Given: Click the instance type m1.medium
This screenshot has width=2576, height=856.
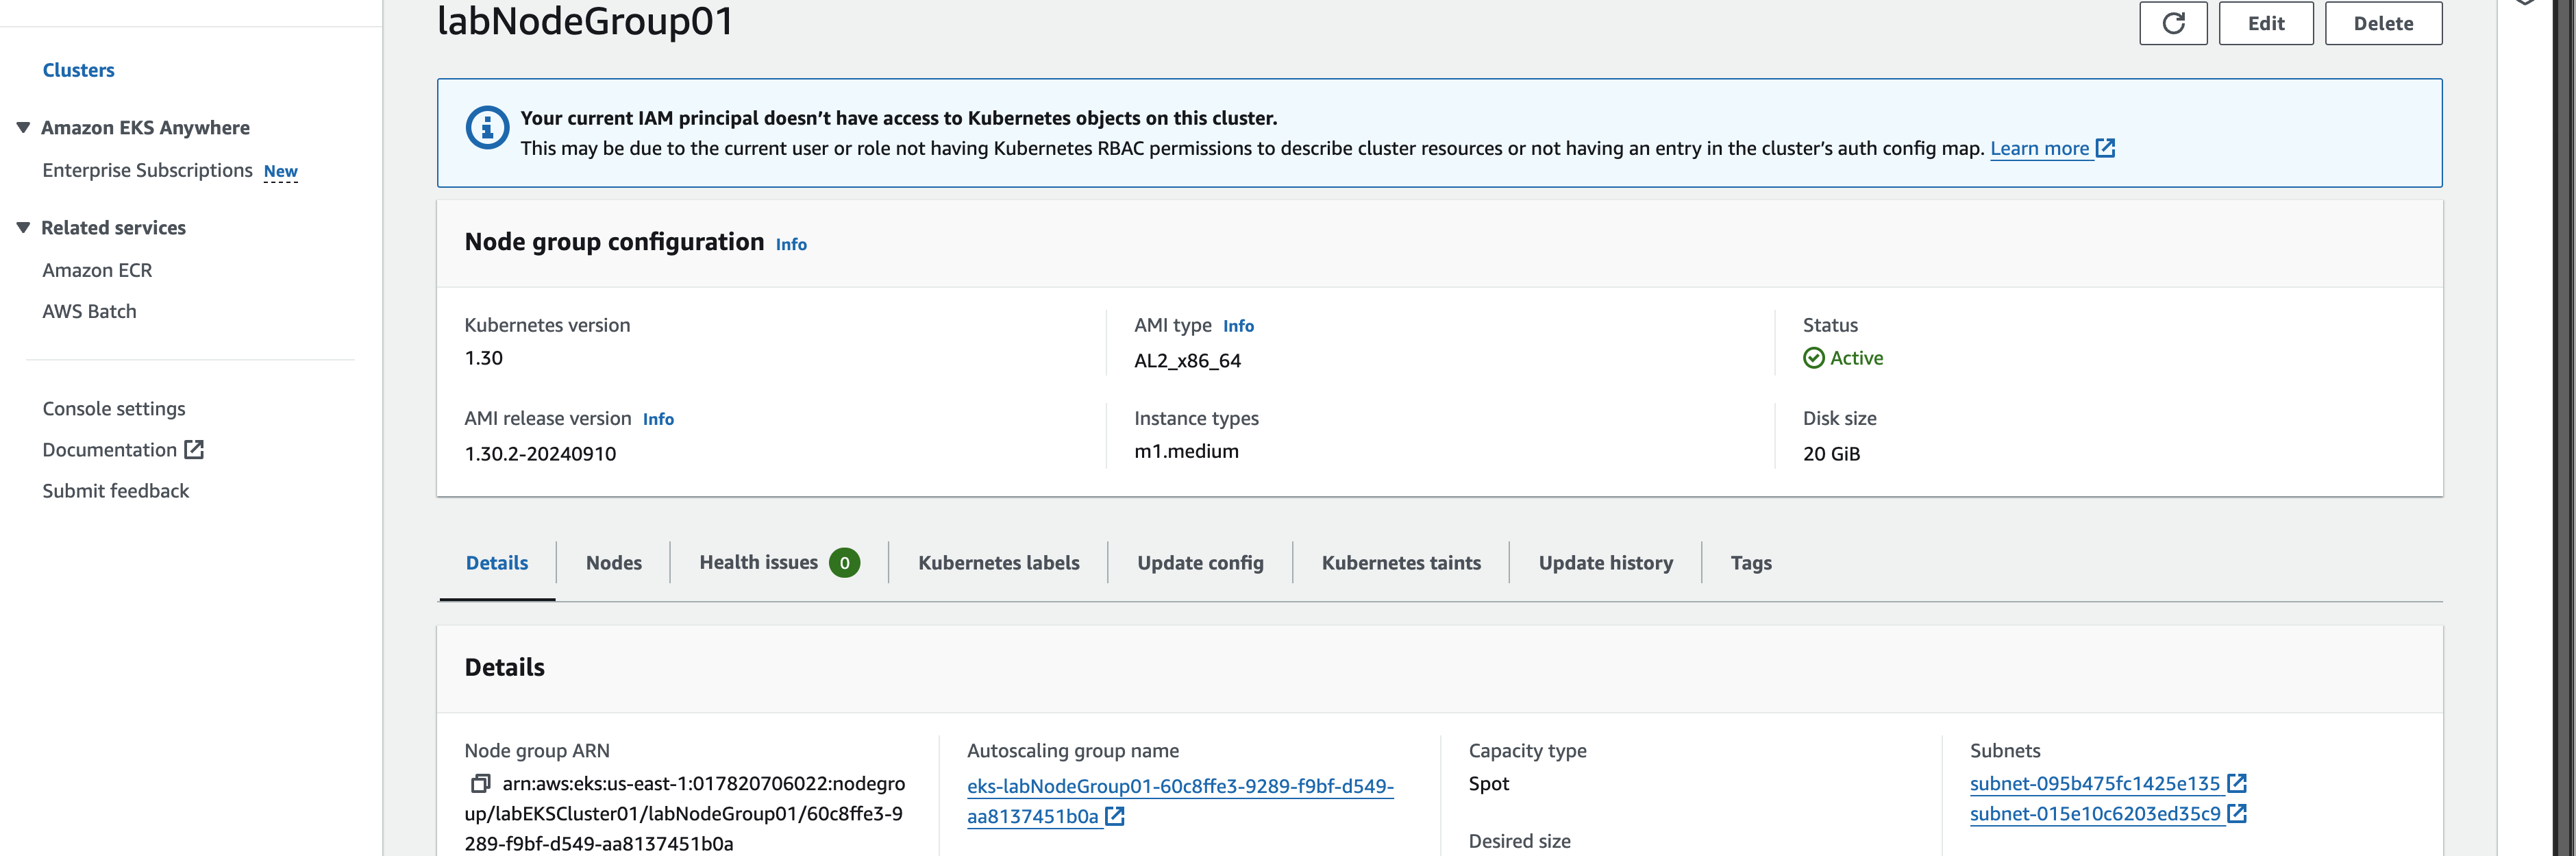Looking at the screenshot, I should (x=1186, y=451).
